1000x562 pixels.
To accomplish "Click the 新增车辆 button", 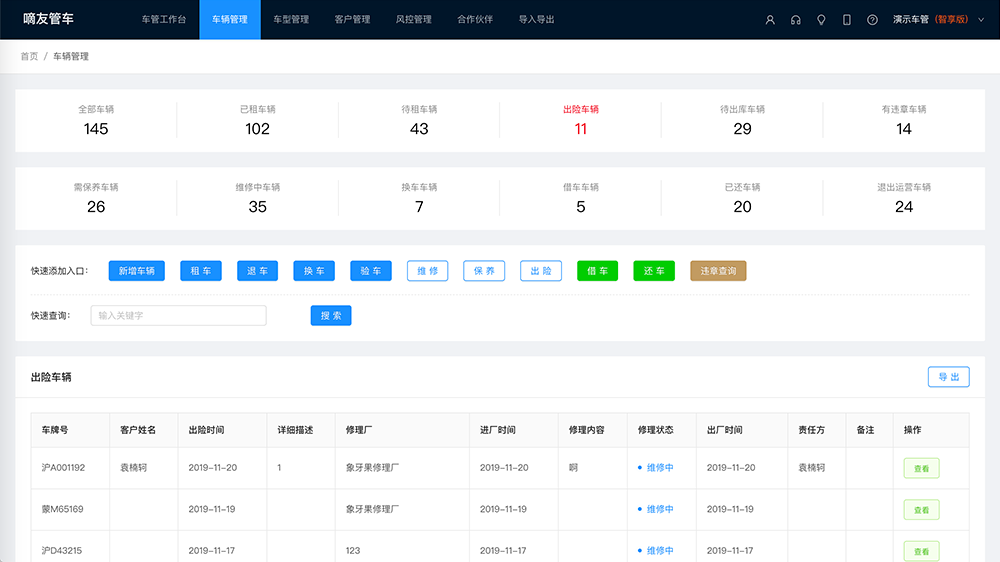I will (136, 271).
